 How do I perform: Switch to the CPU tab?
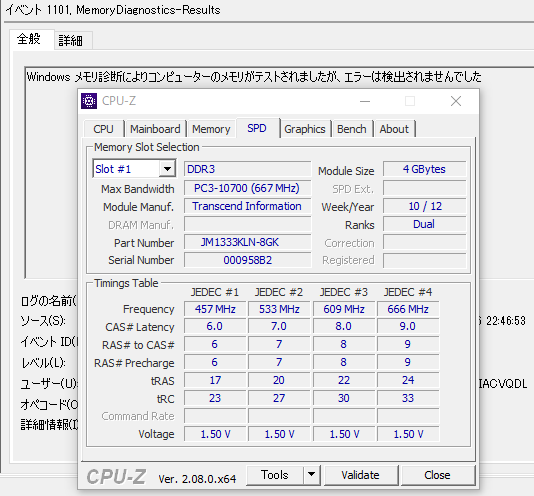coord(104,129)
